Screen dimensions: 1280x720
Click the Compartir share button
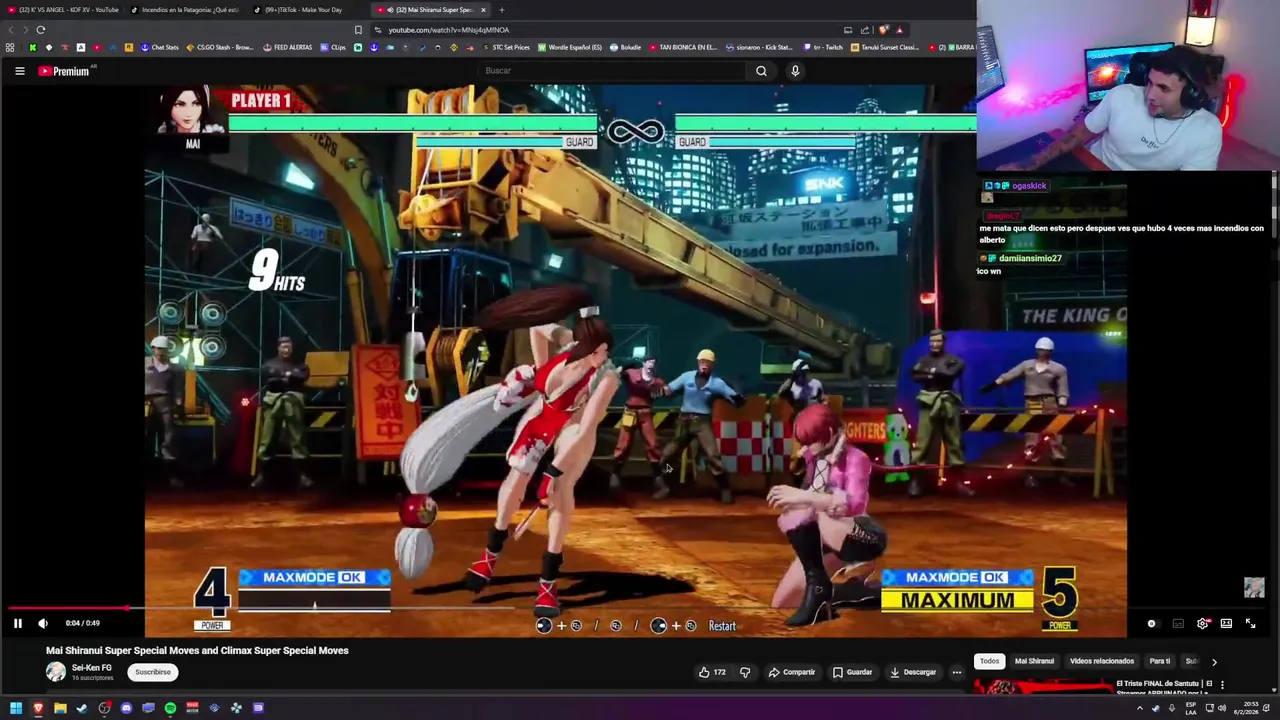792,672
